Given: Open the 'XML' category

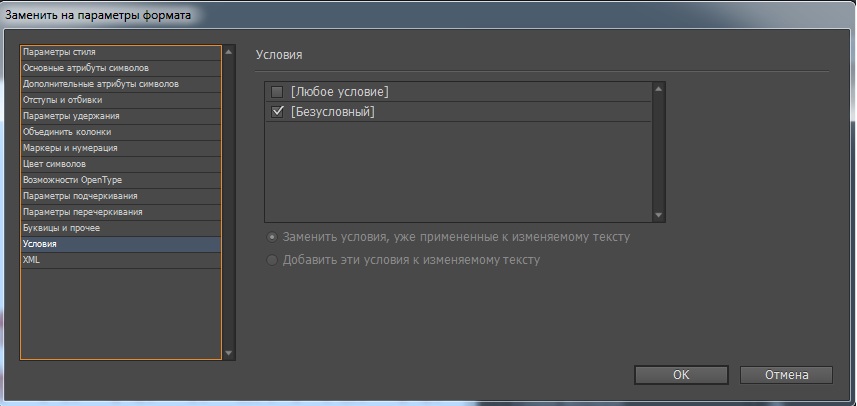Looking at the screenshot, I should click(121, 260).
